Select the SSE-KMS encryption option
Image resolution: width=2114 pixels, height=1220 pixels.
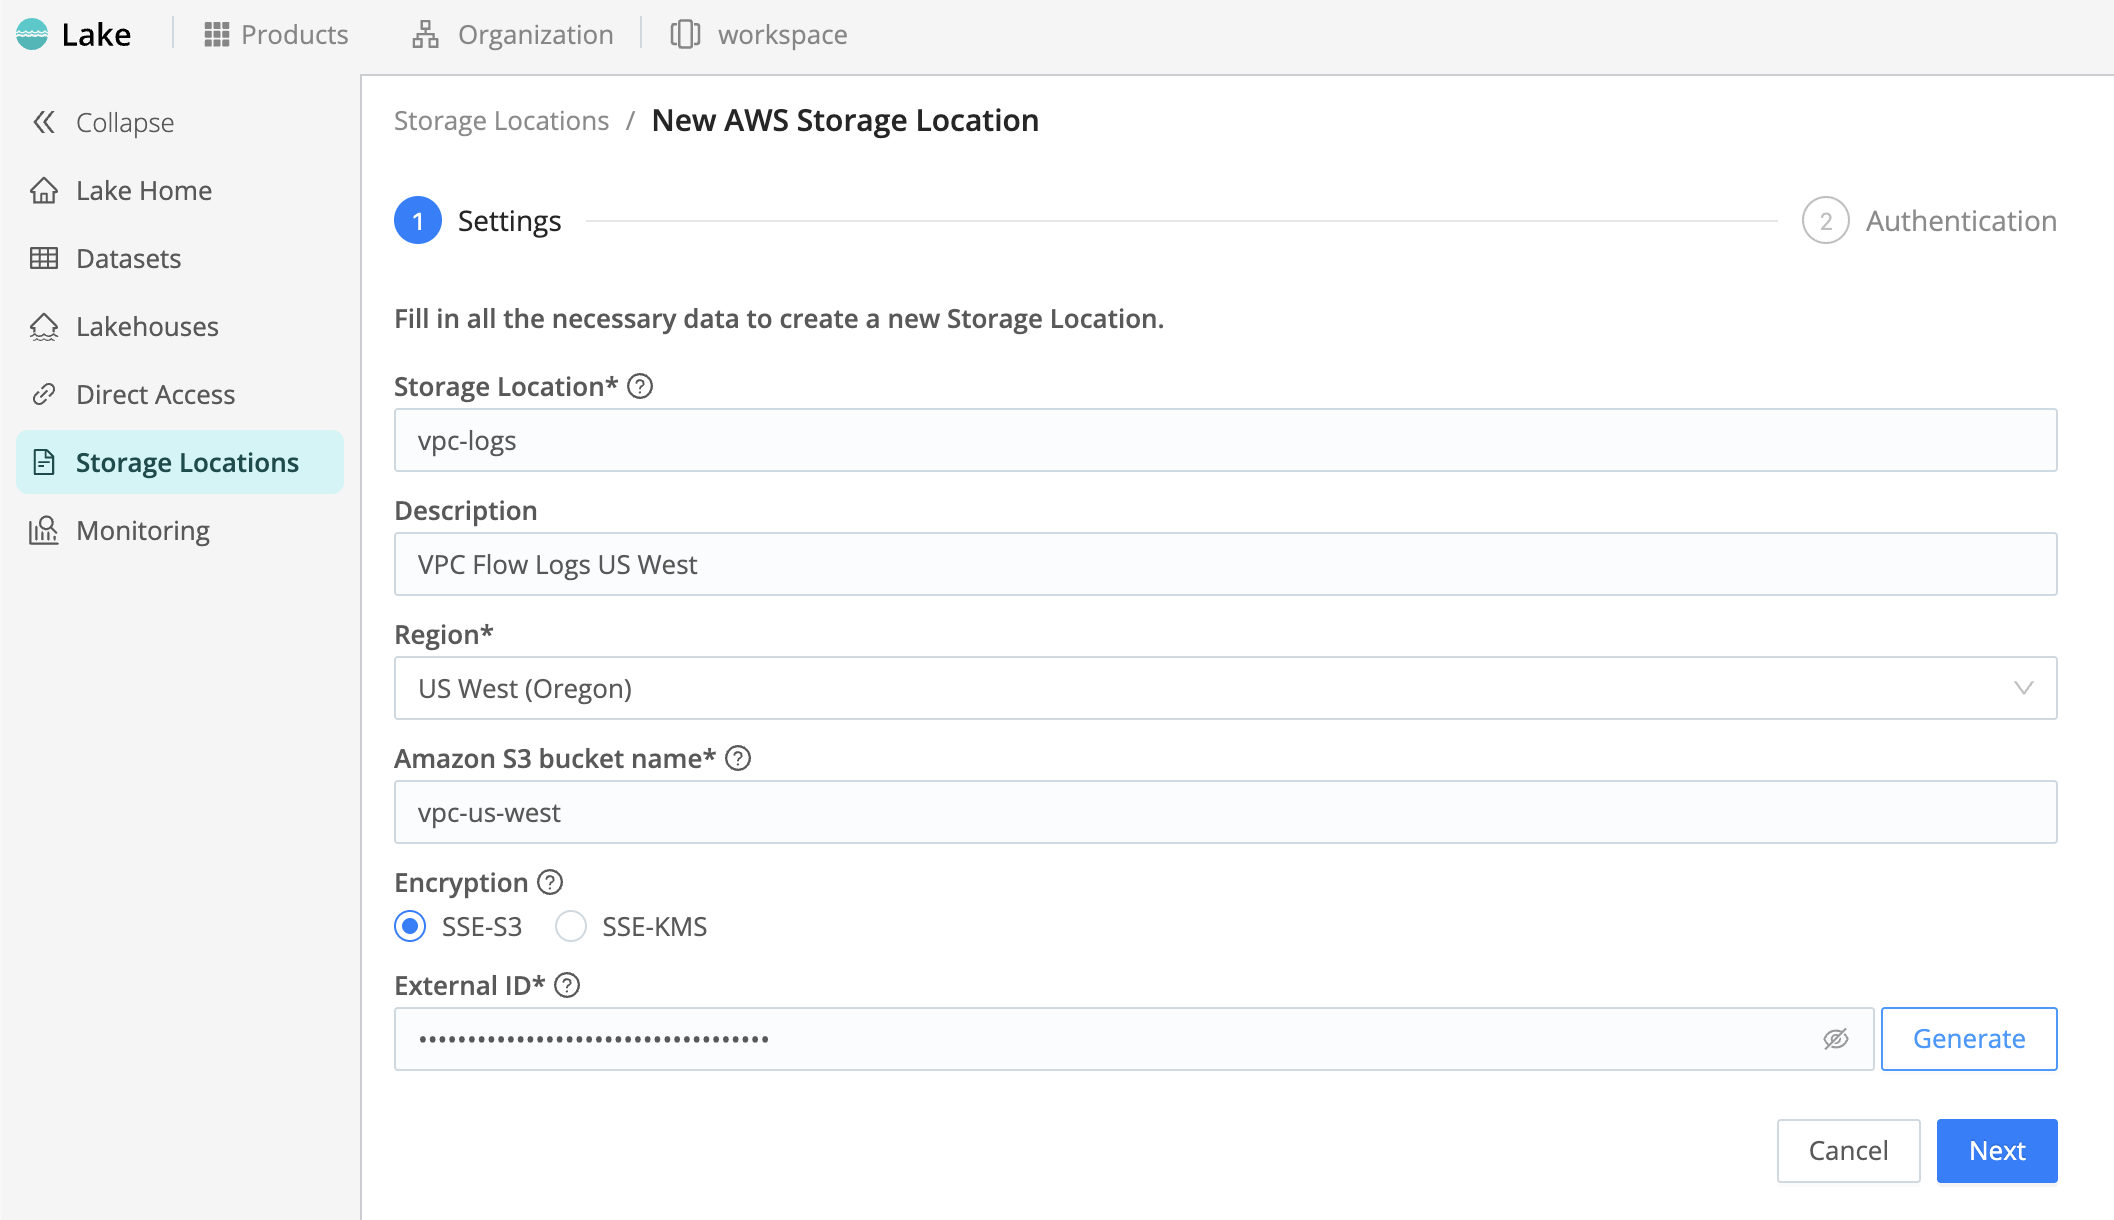click(x=570, y=926)
